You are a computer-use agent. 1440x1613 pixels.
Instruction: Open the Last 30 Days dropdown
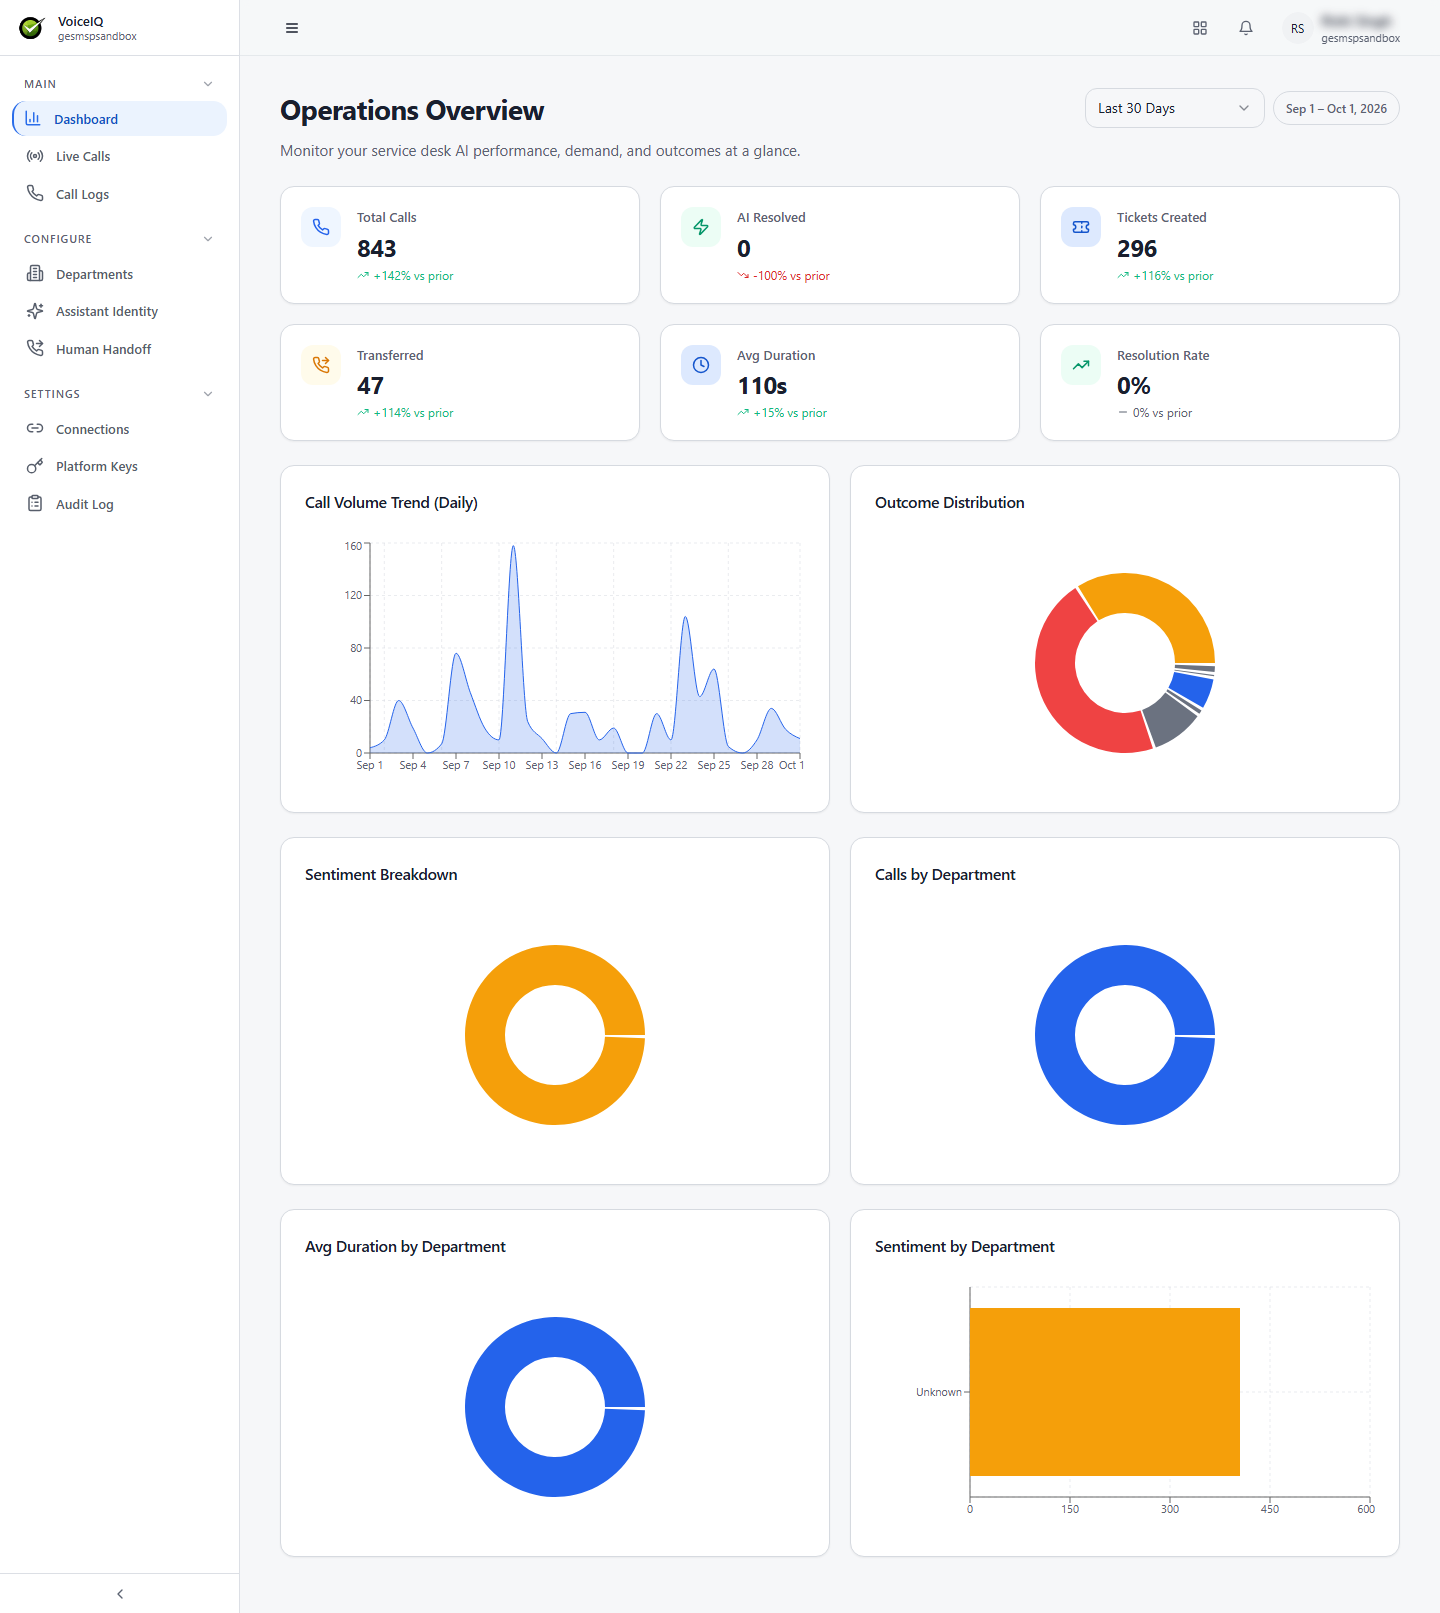(1175, 108)
